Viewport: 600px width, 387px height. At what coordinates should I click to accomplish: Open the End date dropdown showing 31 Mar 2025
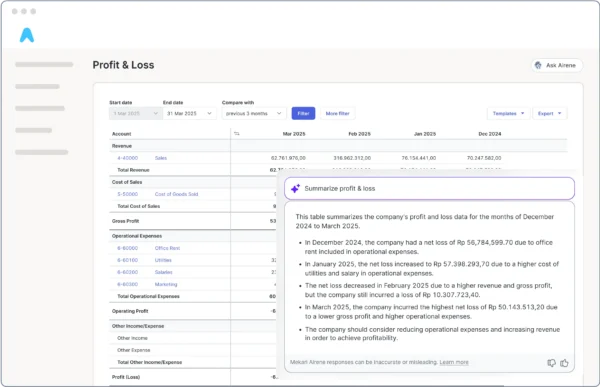189,113
